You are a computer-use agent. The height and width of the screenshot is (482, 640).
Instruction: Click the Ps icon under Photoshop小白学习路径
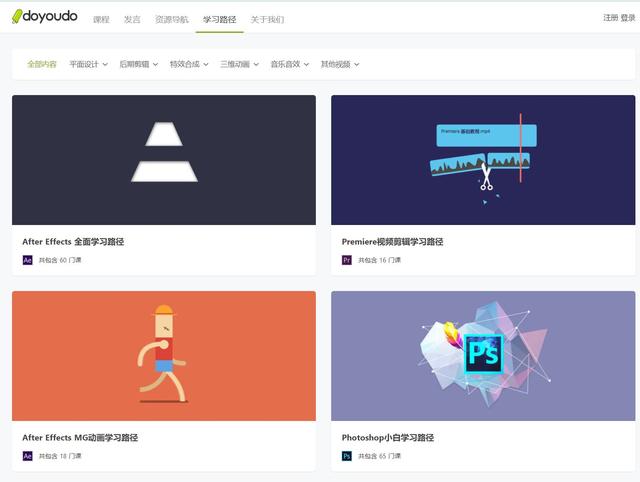click(x=347, y=456)
